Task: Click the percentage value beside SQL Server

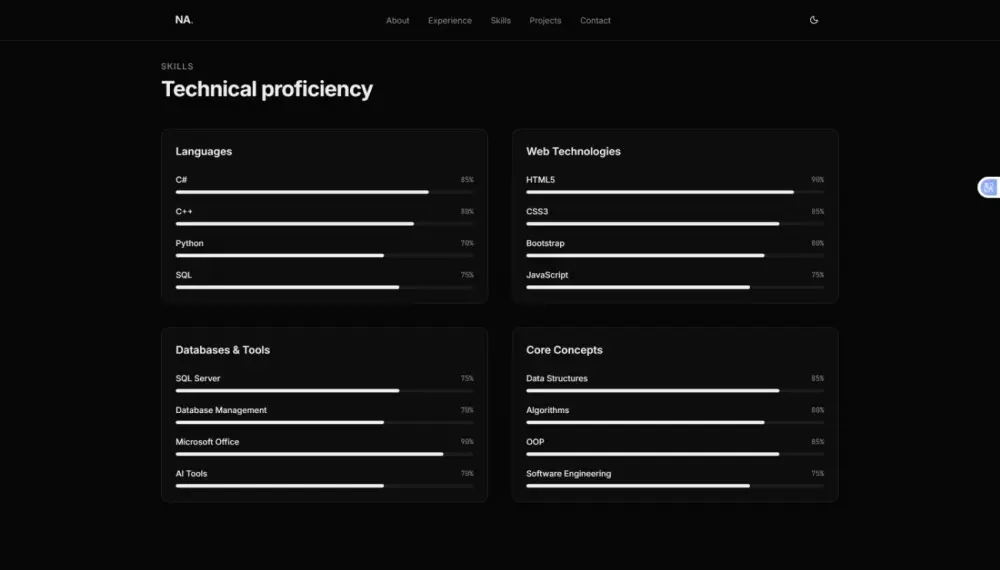Action: (467, 378)
